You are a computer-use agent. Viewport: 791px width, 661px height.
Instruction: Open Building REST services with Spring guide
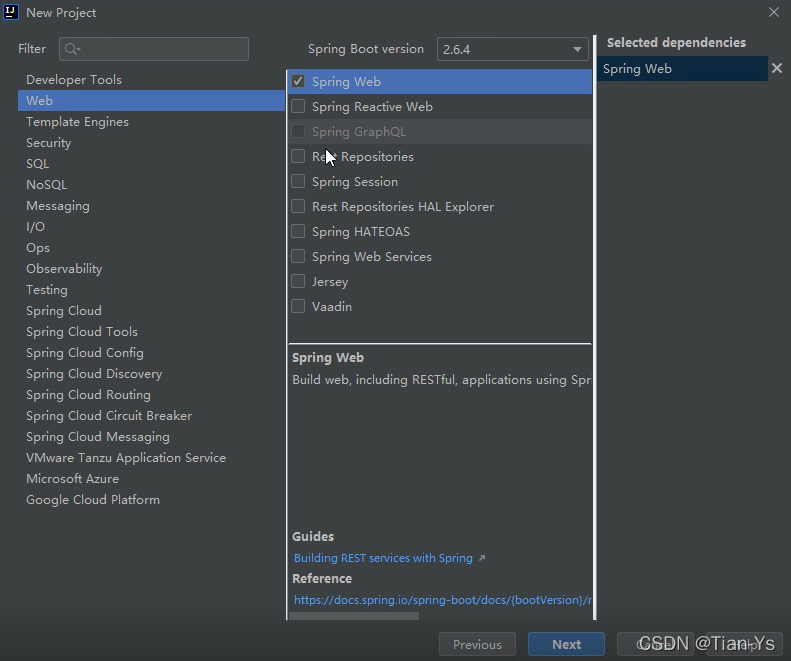pyautogui.click(x=383, y=558)
